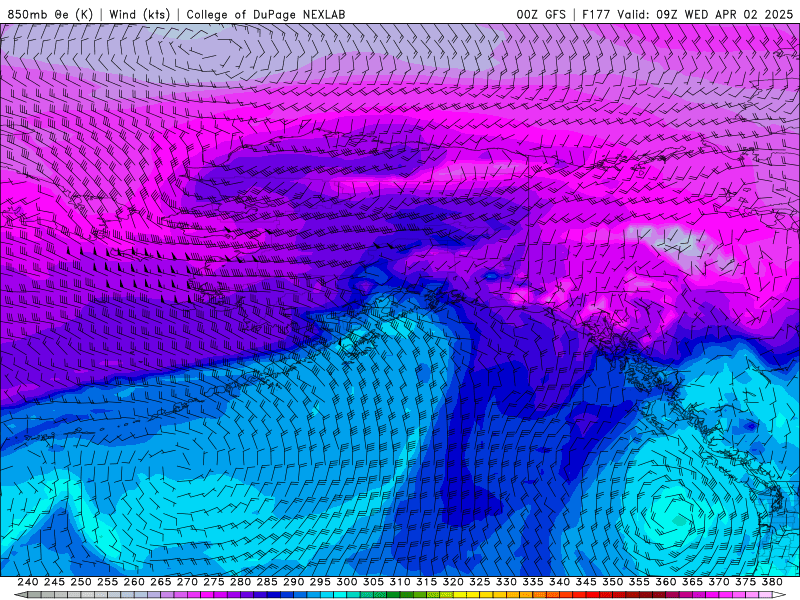Click the "Wind (kts)" header label

pos(139,14)
